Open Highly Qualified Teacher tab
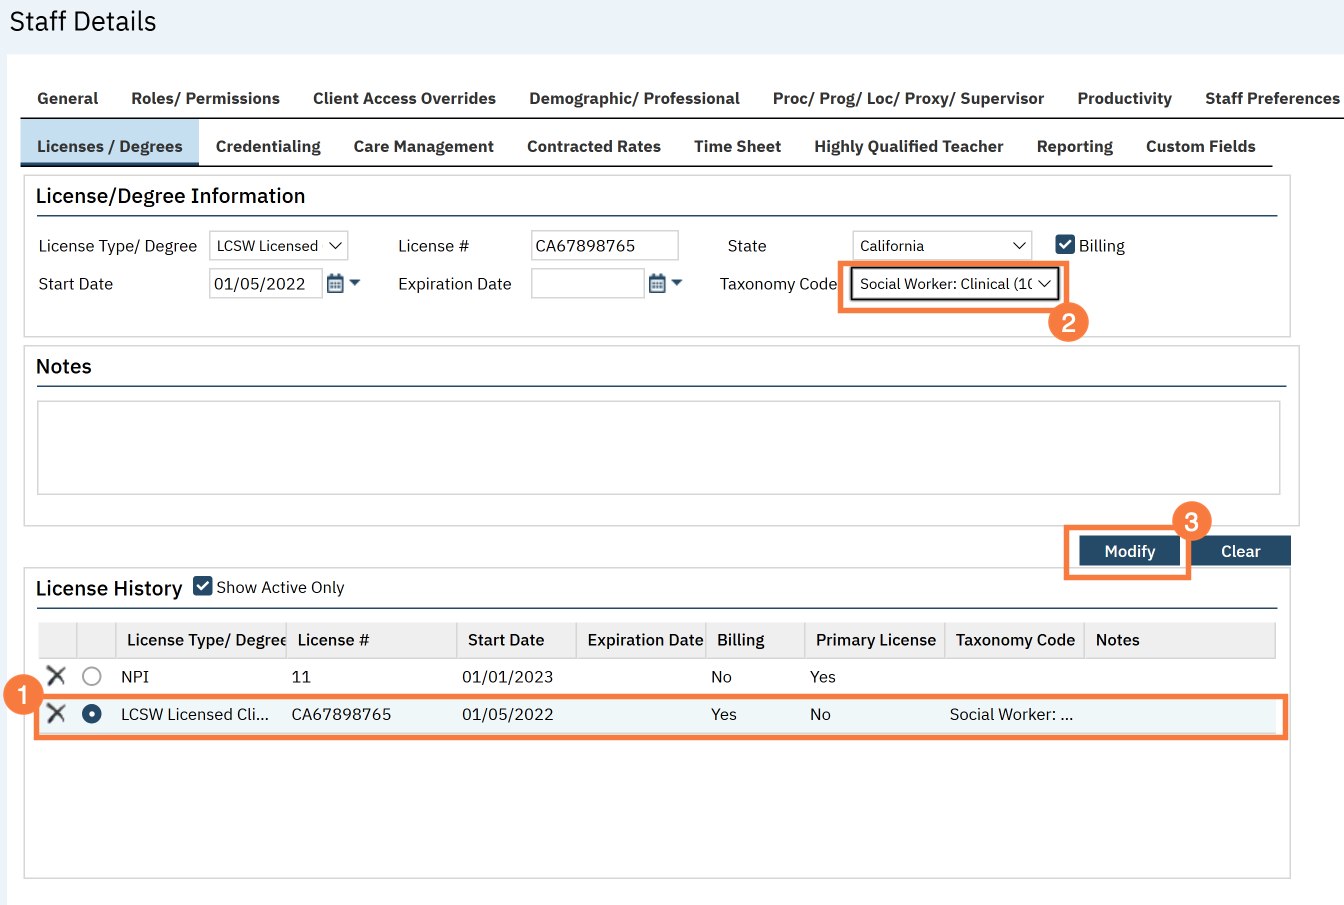 pyautogui.click(x=909, y=146)
